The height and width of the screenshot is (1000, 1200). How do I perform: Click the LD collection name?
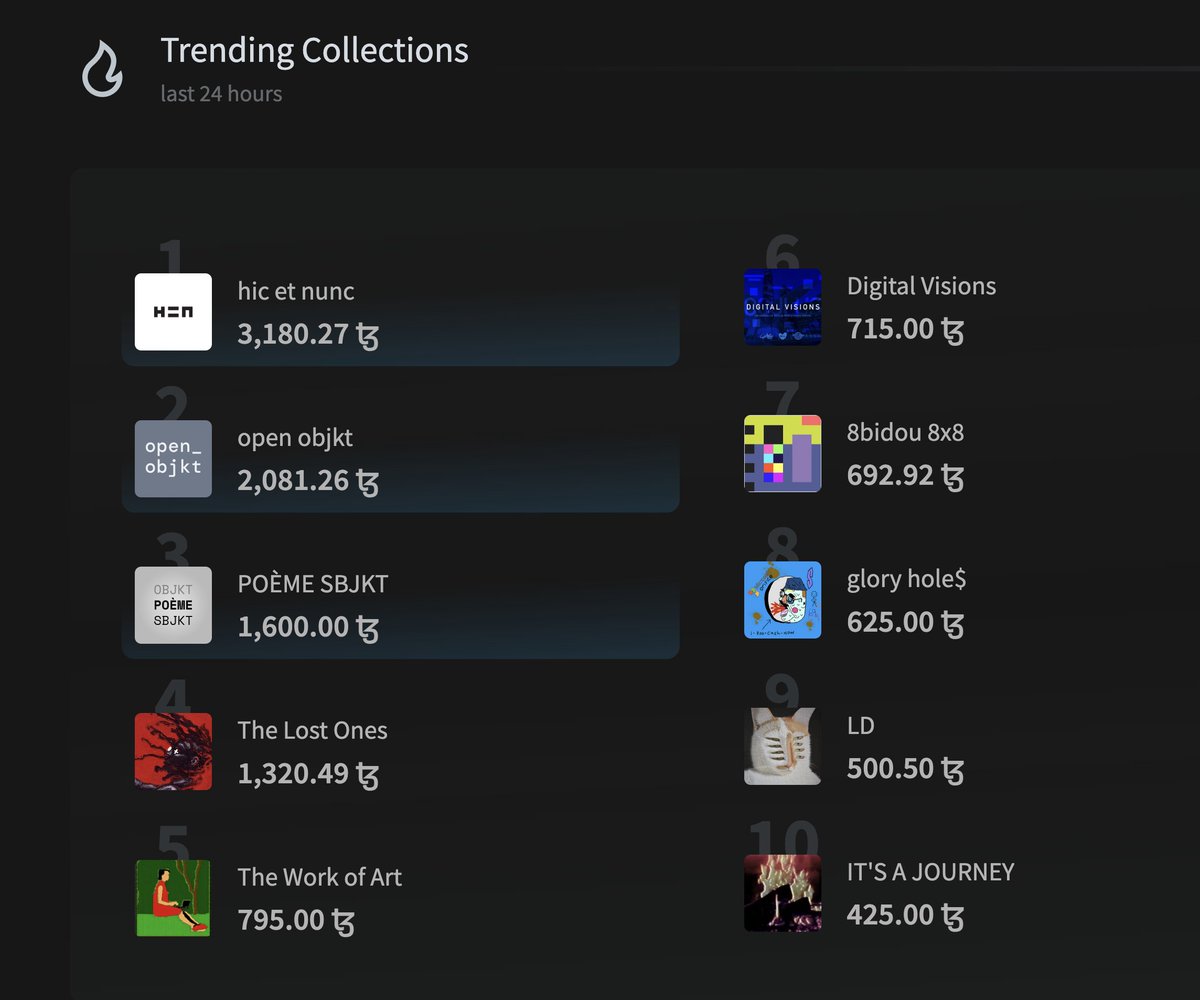[x=860, y=725]
